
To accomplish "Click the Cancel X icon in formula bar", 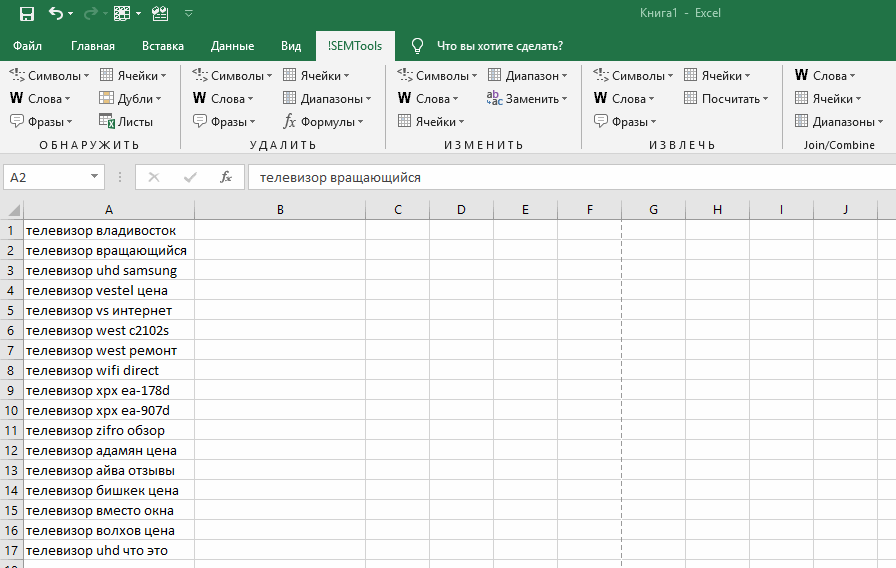I will [154, 177].
